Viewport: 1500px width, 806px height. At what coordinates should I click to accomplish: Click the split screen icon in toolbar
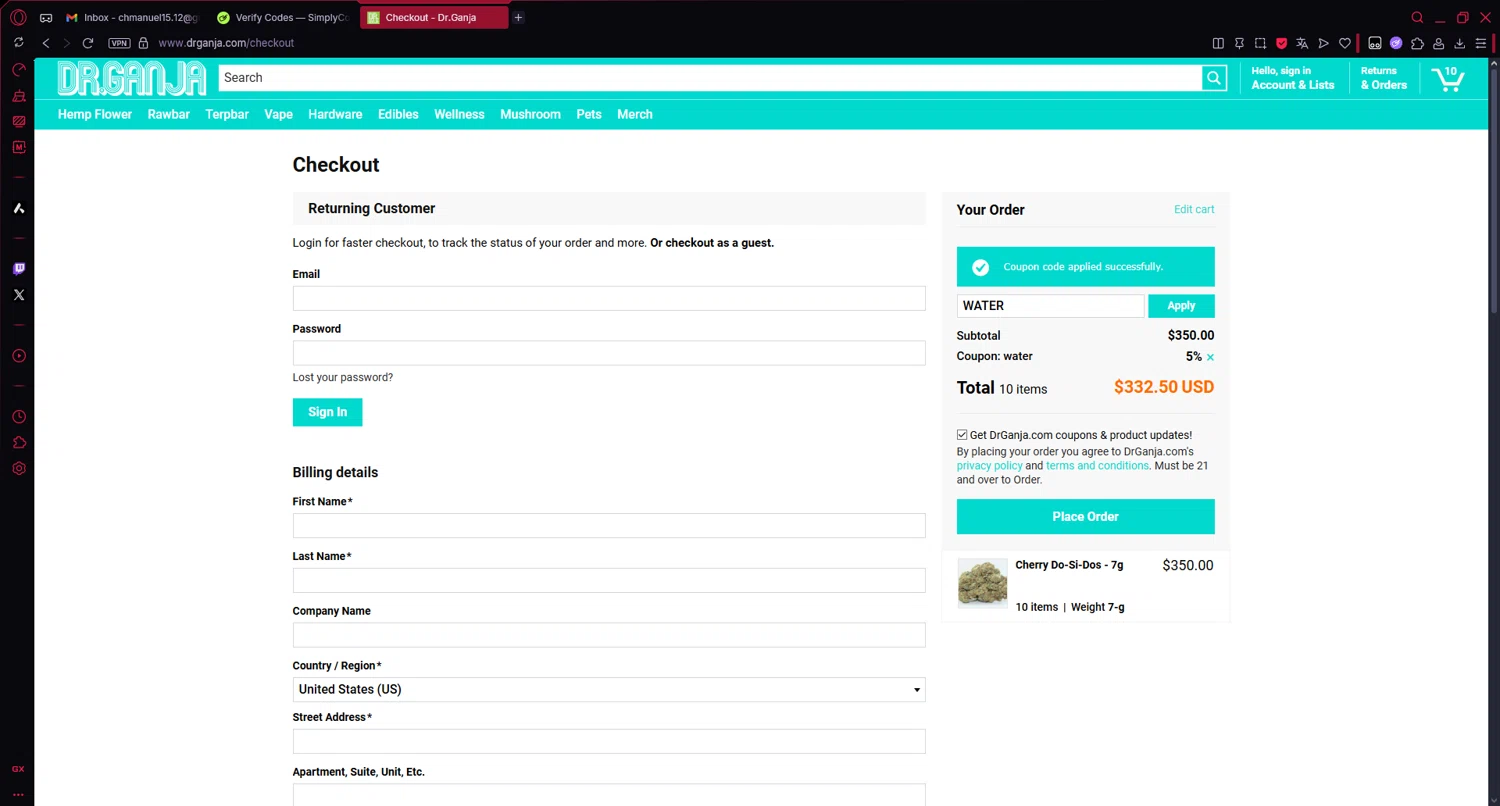[1218, 43]
